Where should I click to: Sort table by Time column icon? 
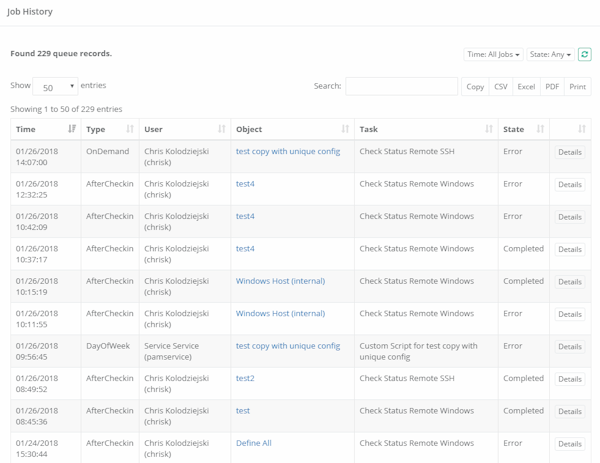tap(72, 129)
